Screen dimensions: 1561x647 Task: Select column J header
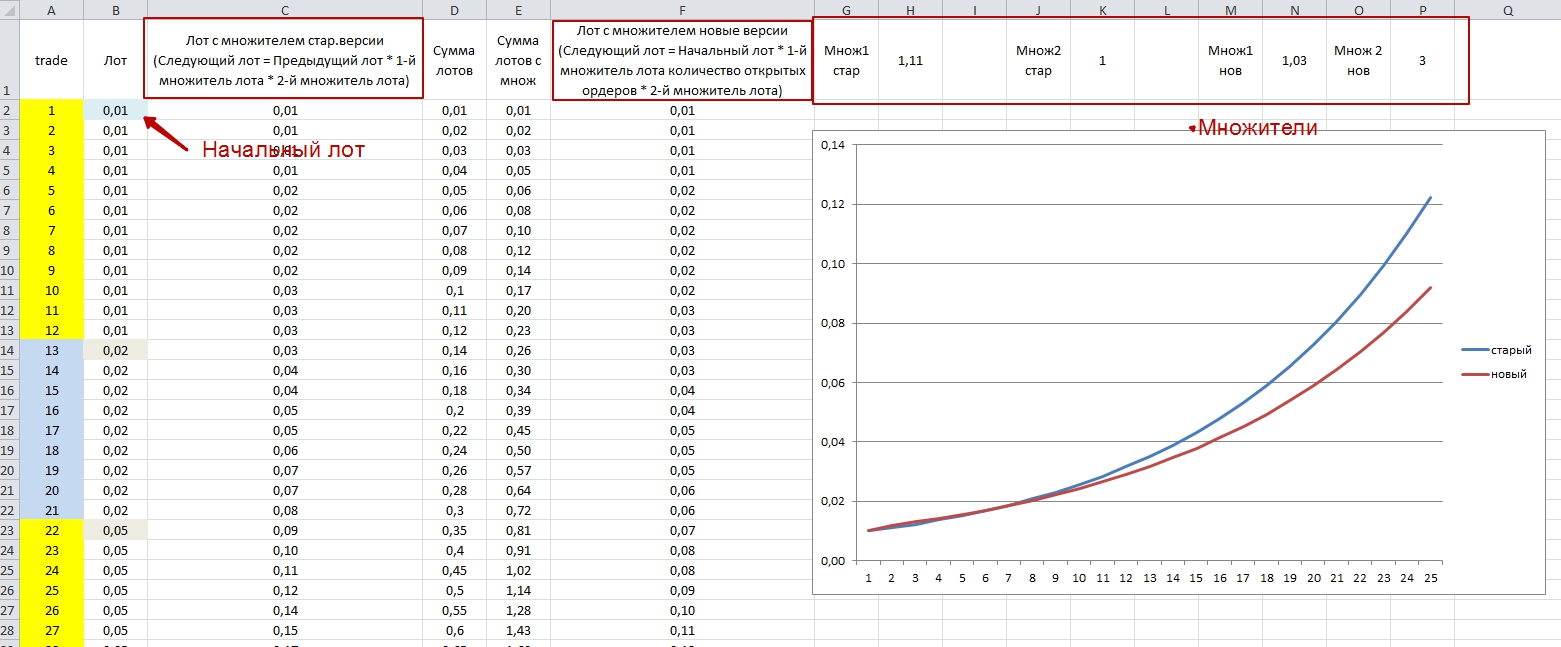(1038, 9)
